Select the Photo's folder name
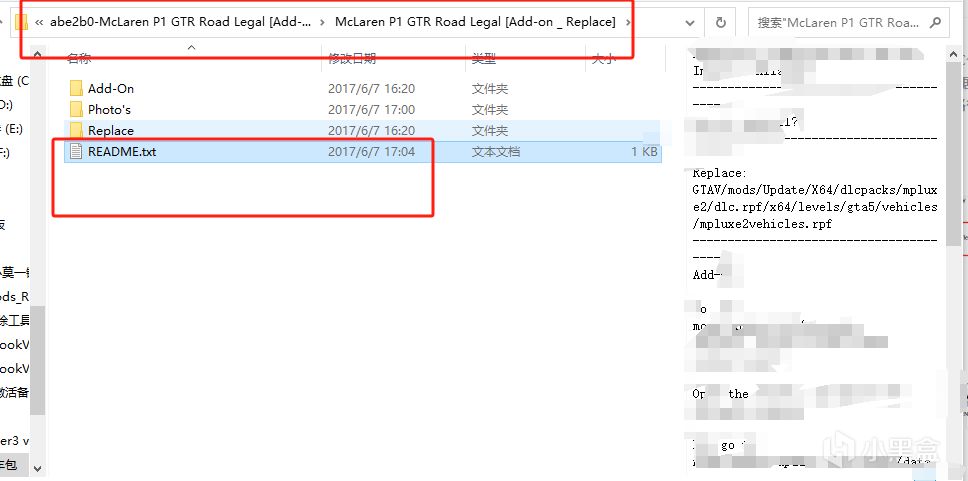The width and height of the screenshot is (968, 481). point(109,109)
